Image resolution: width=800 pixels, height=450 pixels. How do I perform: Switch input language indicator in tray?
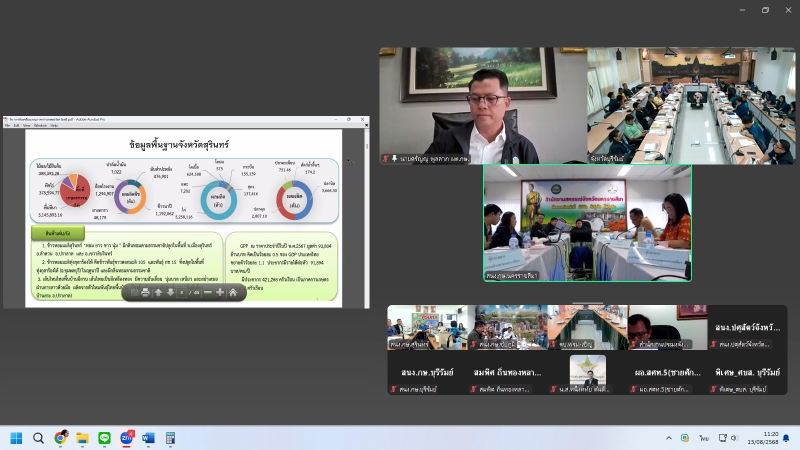704,438
